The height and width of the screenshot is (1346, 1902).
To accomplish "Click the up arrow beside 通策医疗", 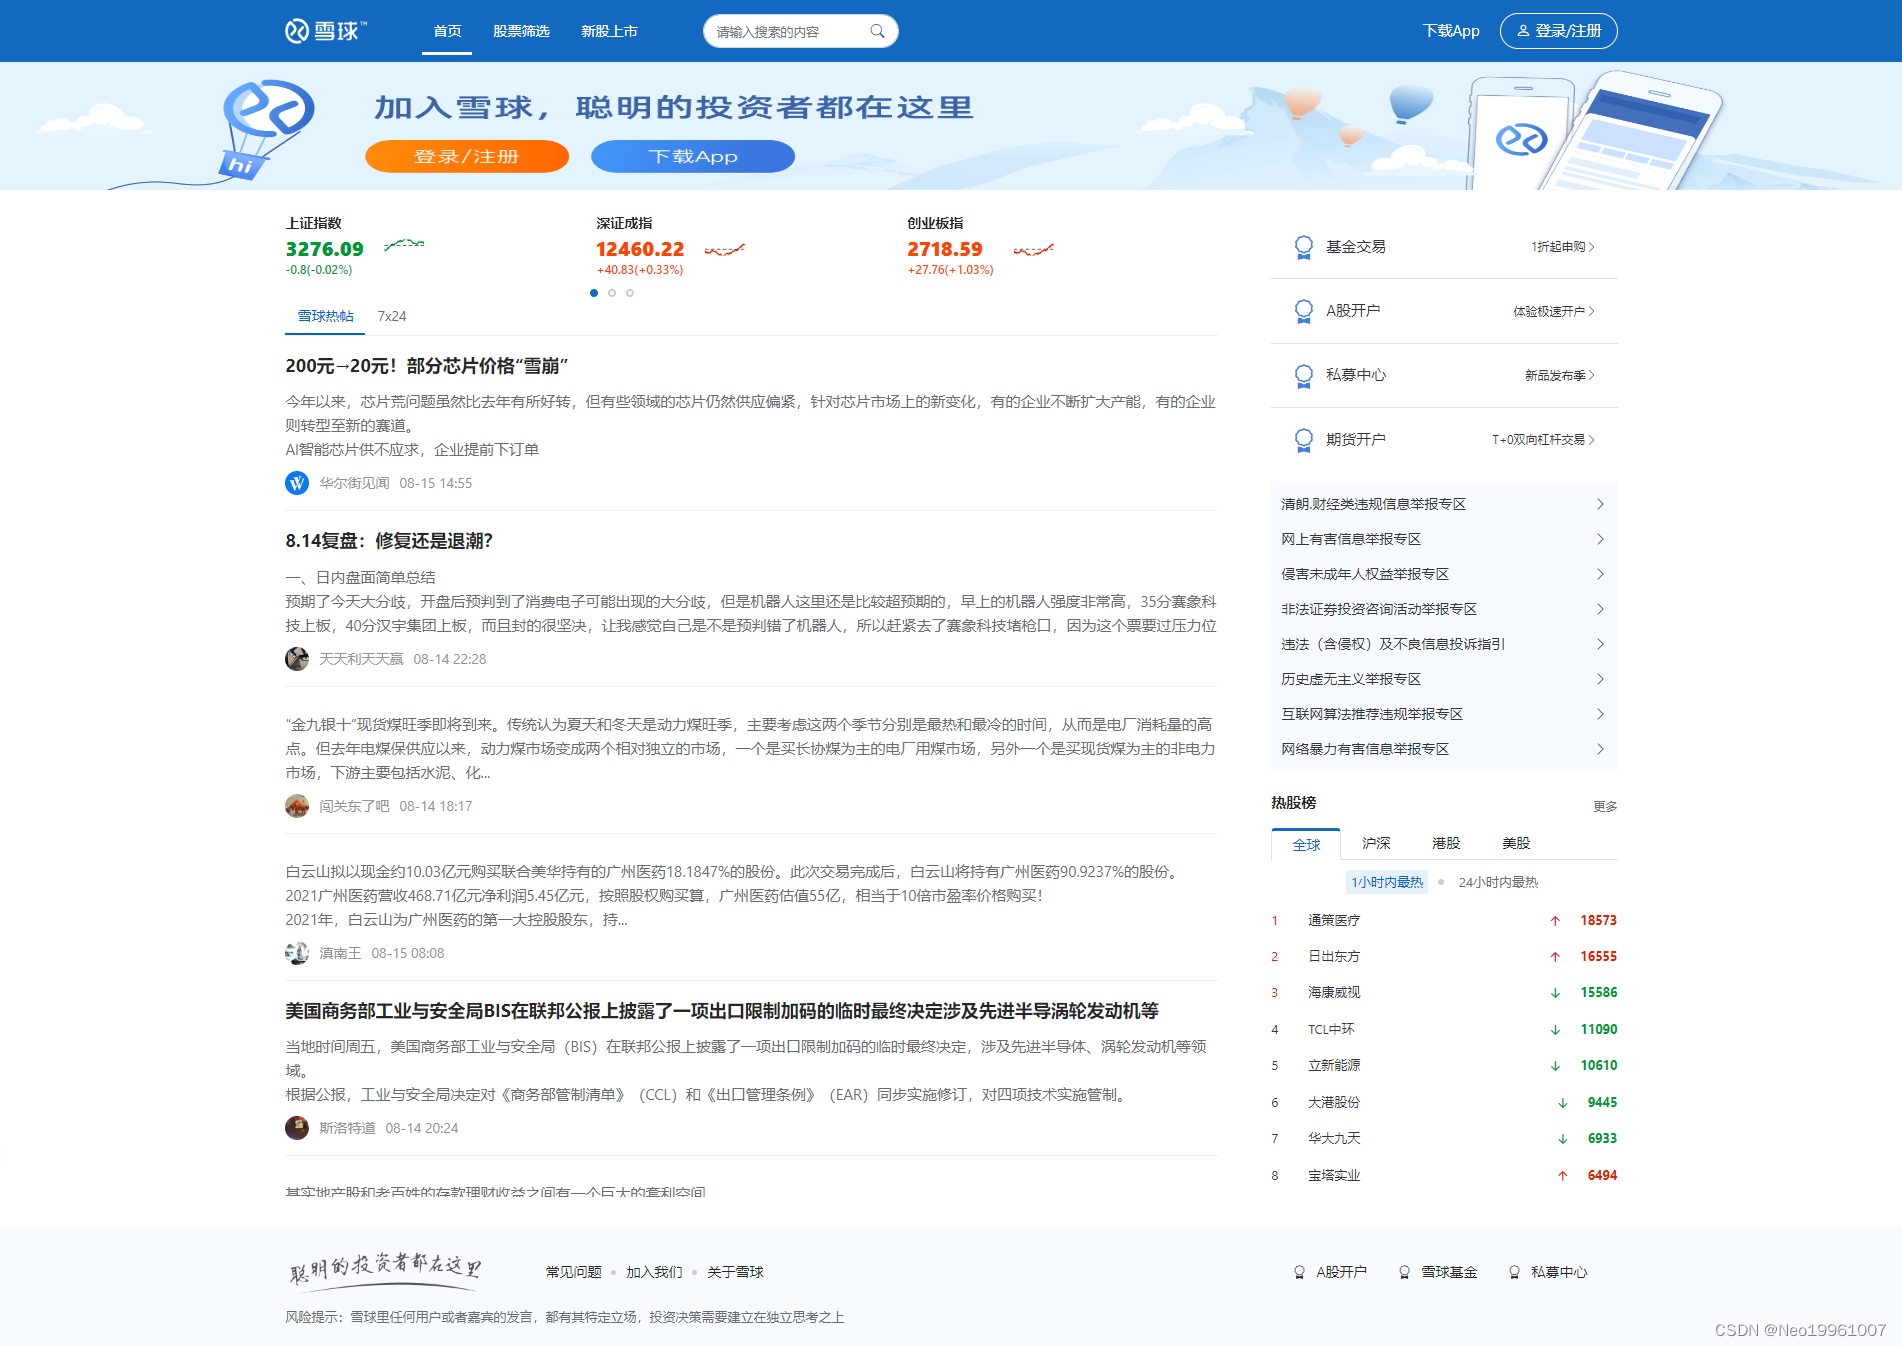I will (x=1555, y=920).
